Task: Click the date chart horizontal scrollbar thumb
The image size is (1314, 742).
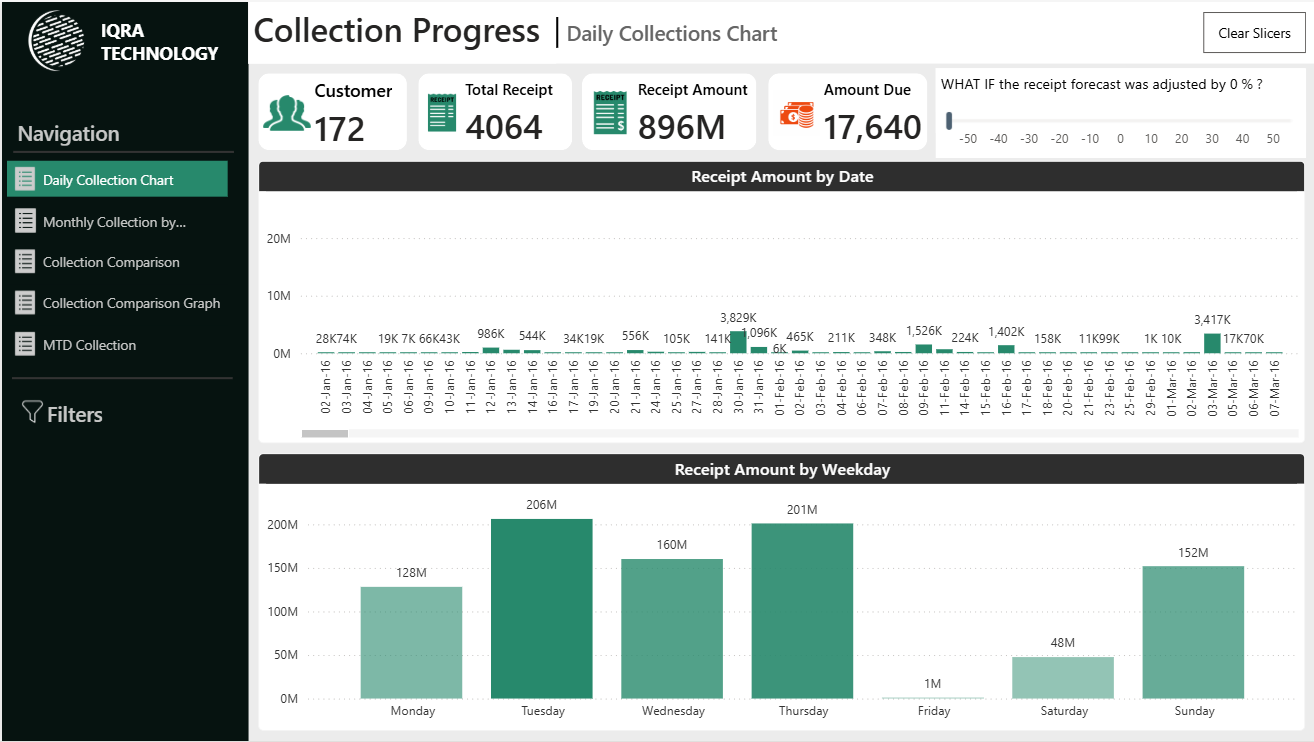Action: (x=325, y=433)
